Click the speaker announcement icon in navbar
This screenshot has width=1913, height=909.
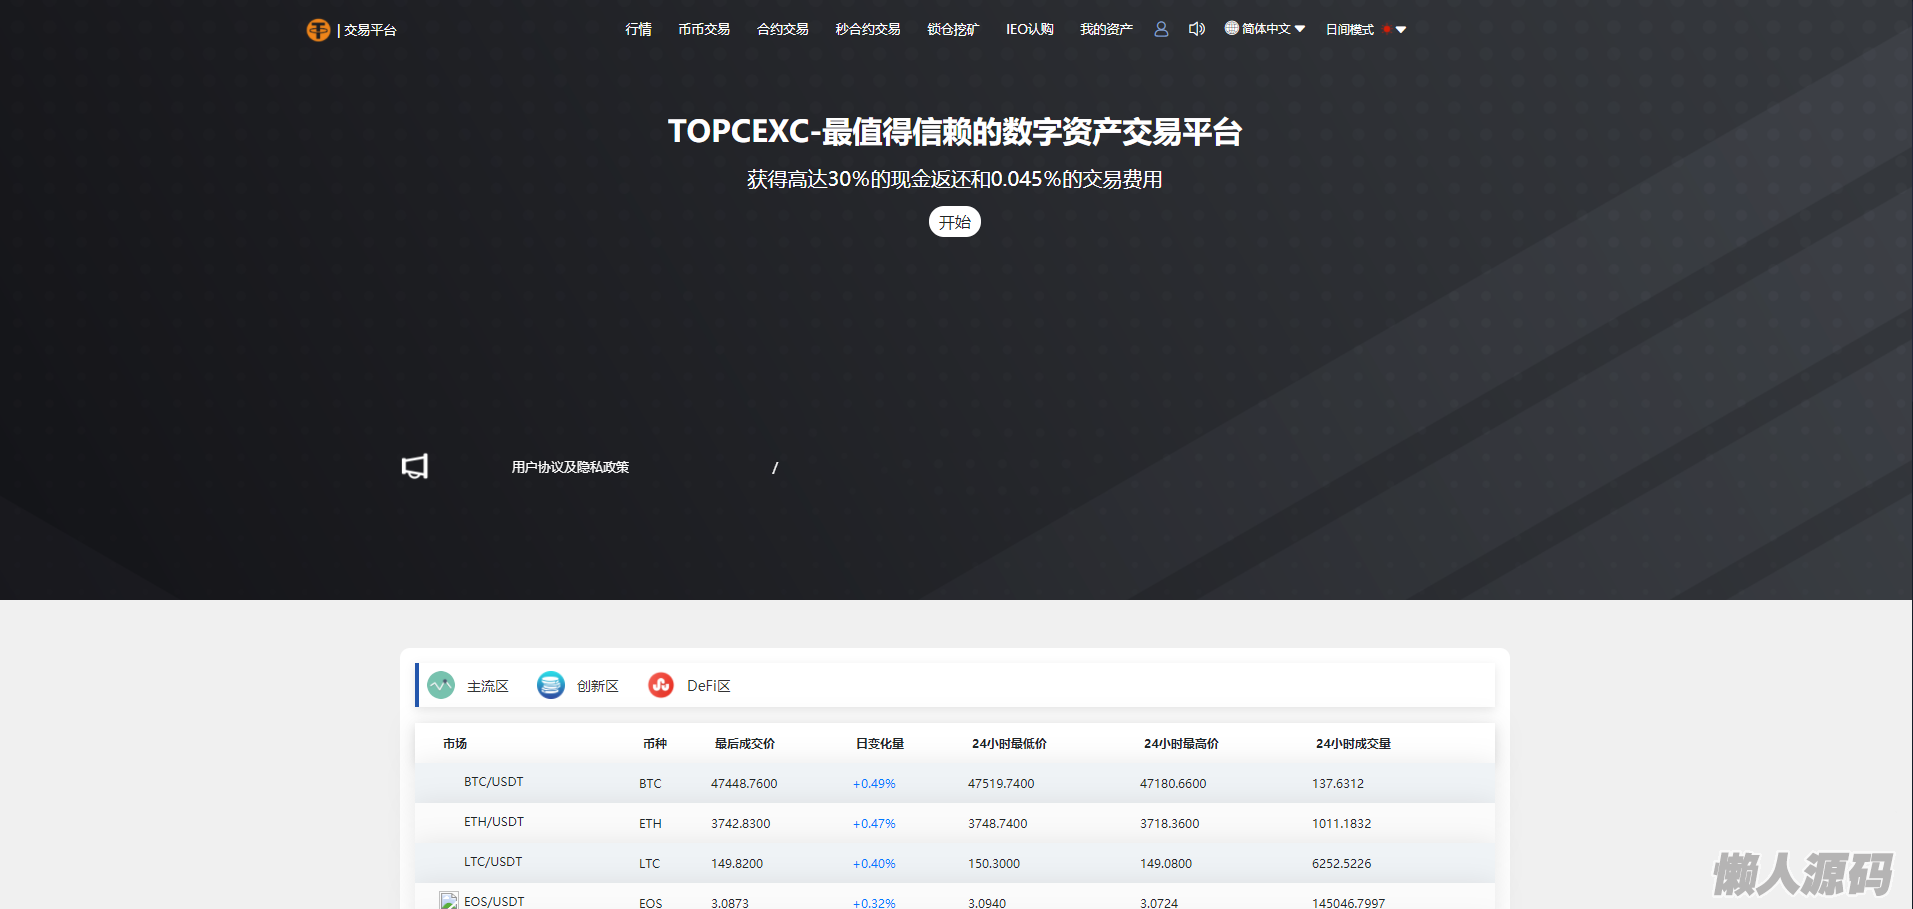pyautogui.click(x=1197, y=29)
